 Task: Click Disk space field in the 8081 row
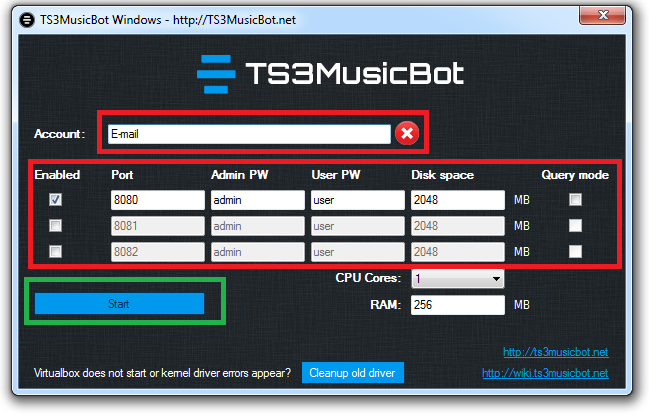(458, 226)
